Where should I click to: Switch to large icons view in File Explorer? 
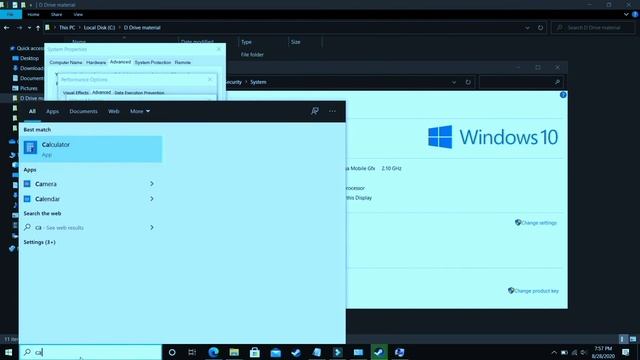tap(633, 339)
